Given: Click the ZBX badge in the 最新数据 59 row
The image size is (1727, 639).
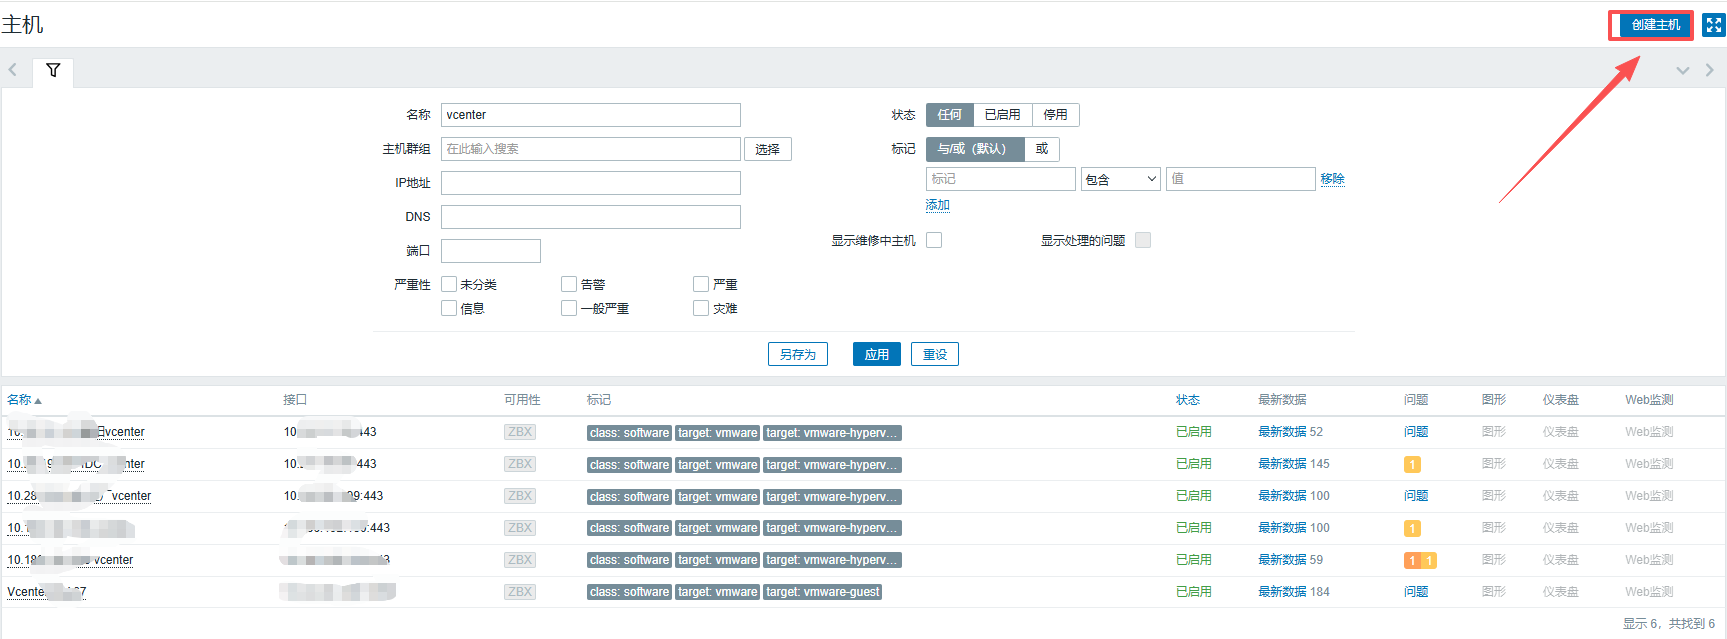Looking at the screenshot, I should tap(520, 560).
